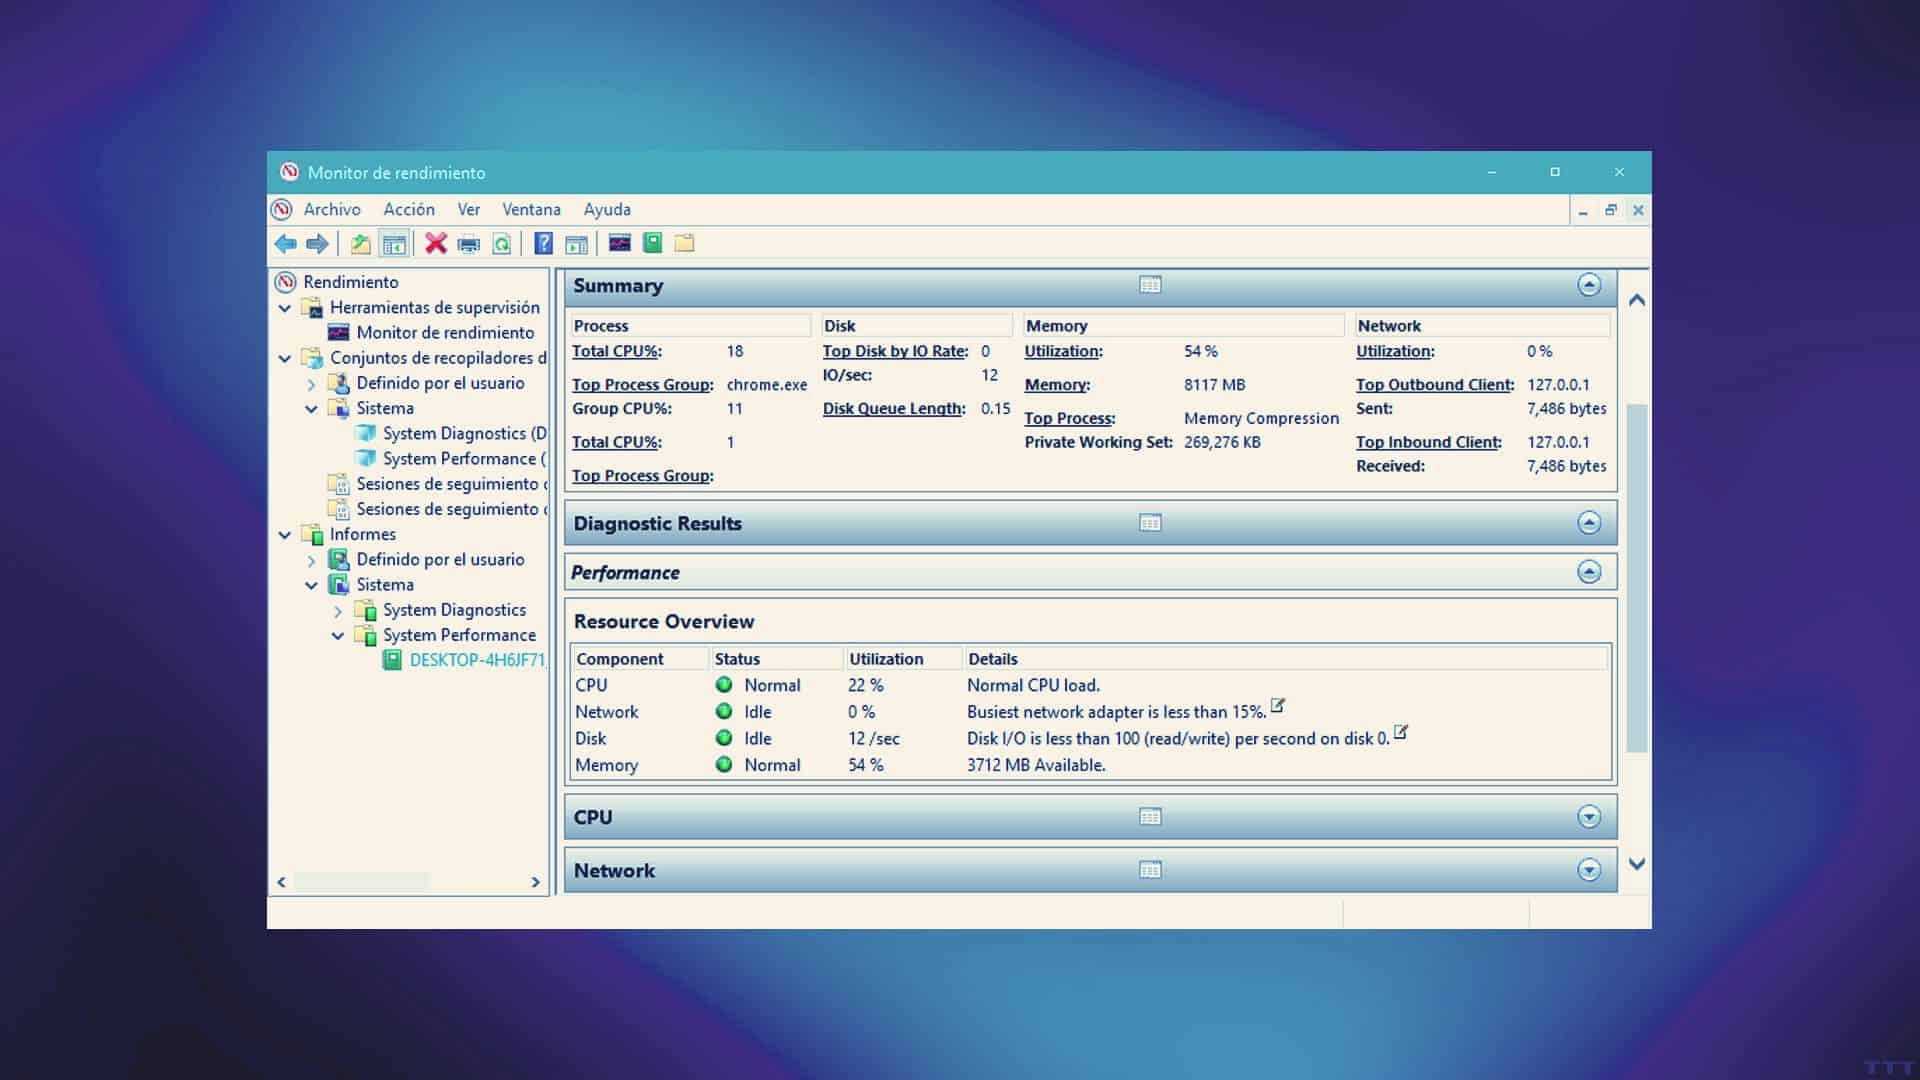Click the popout icon next to Disk I/O details
The image size is (1920, 1080).
click(x=1401, y=733)
